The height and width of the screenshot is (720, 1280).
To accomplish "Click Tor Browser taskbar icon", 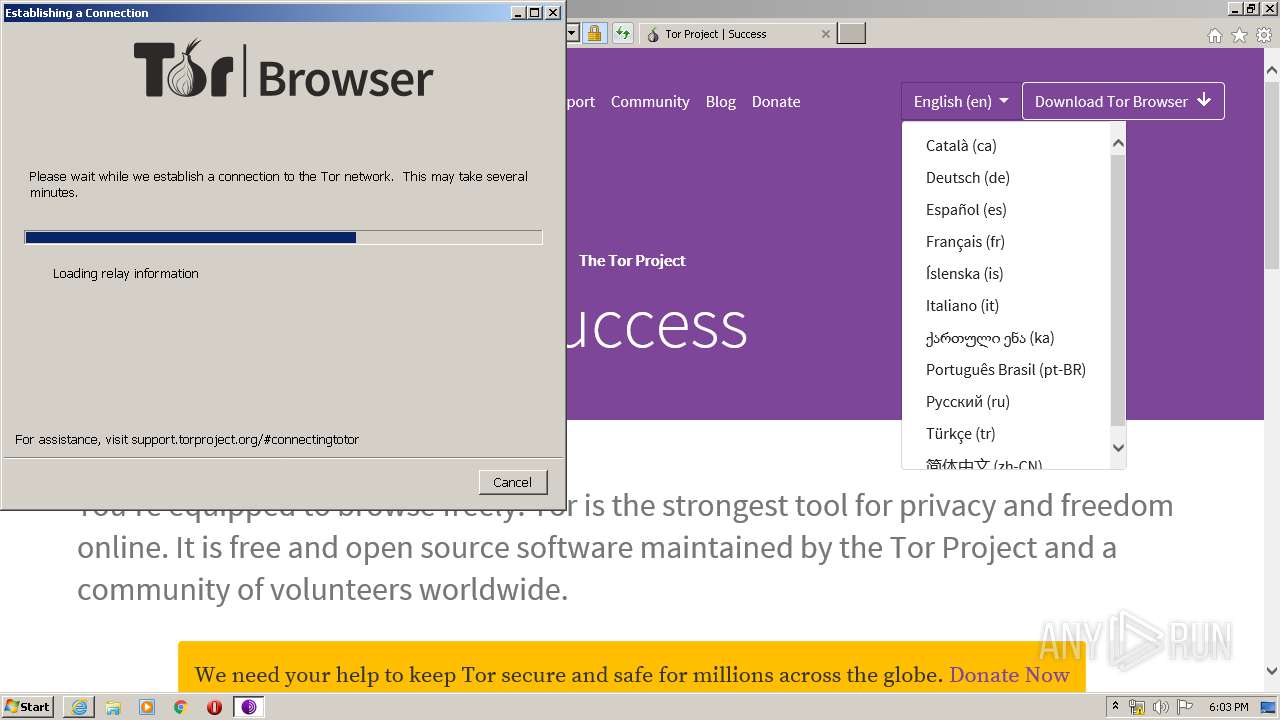I will [249, 707].
